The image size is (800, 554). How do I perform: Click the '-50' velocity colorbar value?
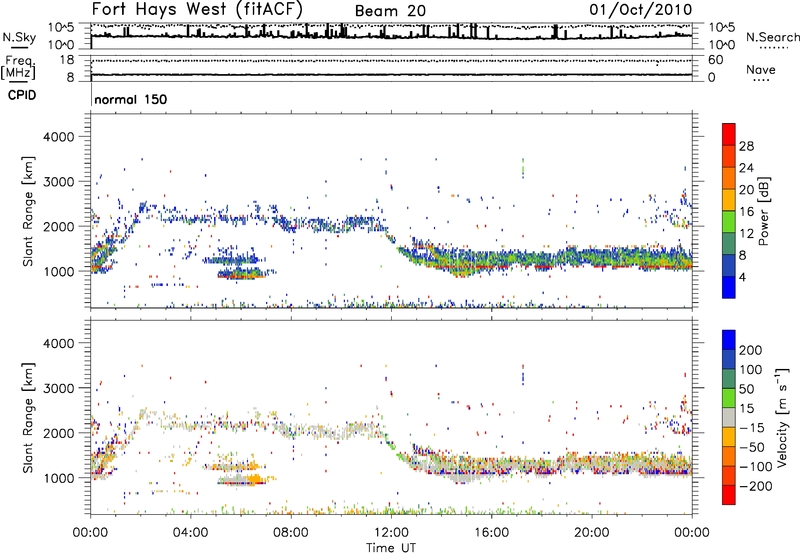752,447
